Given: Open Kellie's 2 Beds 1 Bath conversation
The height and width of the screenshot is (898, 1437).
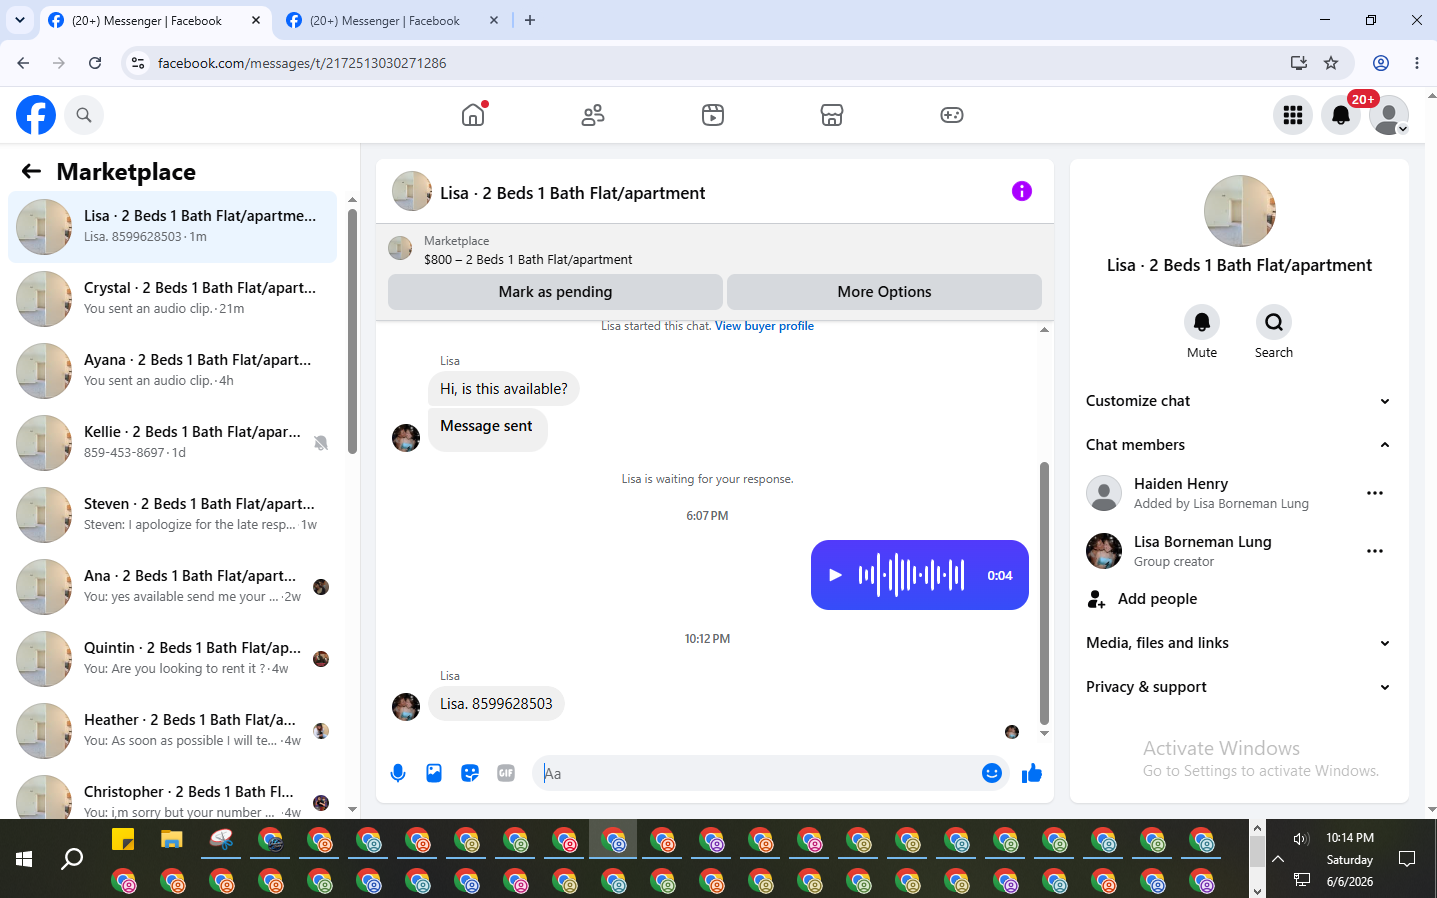Looking at the screenshot, I should (172, 443).
